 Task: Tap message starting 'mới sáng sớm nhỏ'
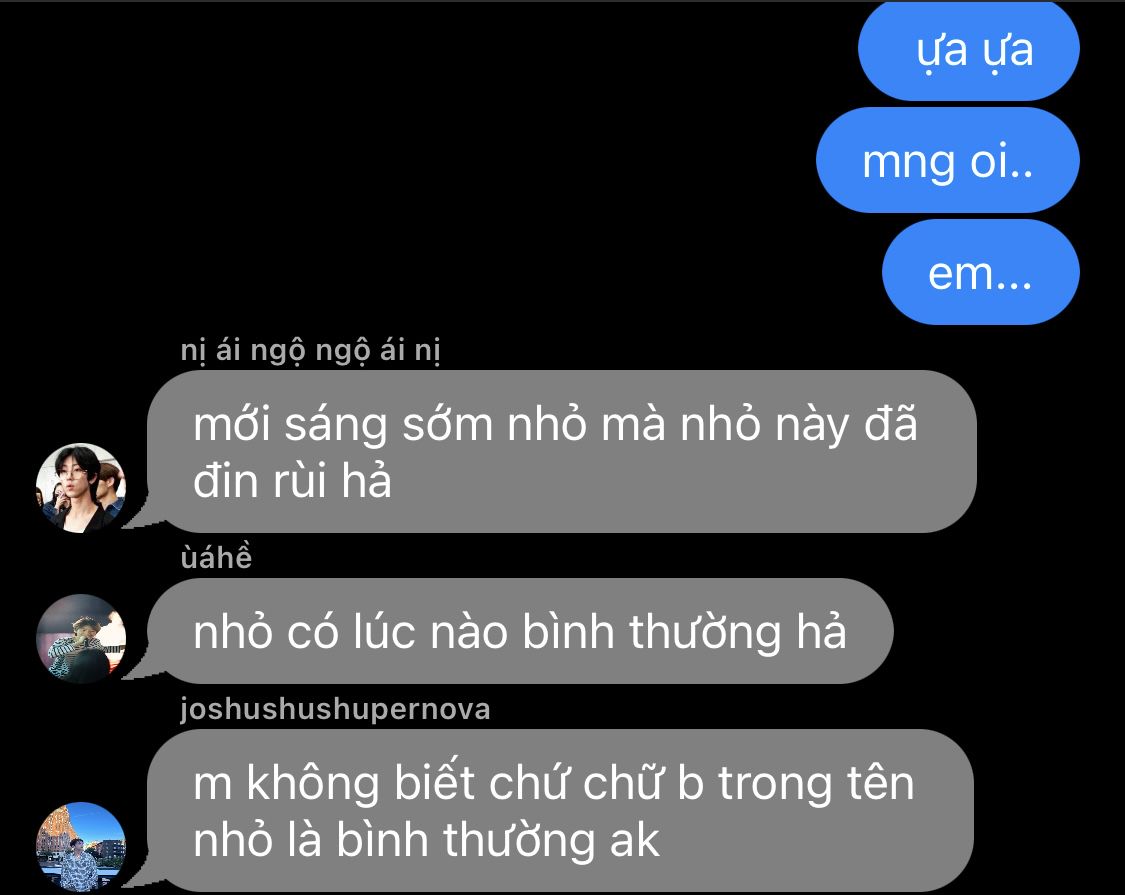tap(562, 451)
